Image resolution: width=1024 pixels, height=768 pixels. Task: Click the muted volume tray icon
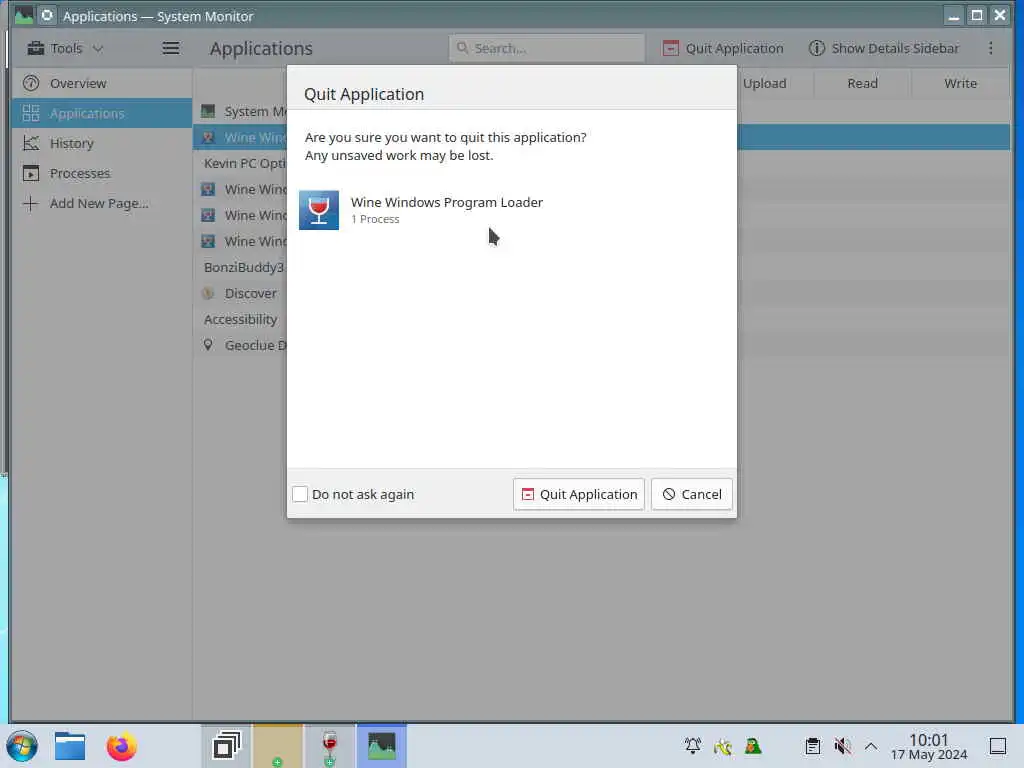point(842,746)
